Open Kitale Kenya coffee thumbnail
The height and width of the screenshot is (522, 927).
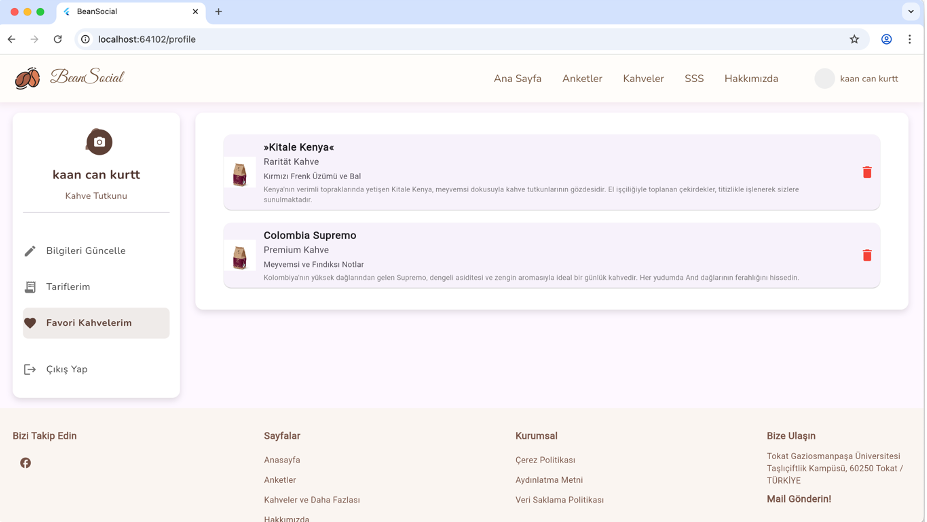[x=239, y=174]
